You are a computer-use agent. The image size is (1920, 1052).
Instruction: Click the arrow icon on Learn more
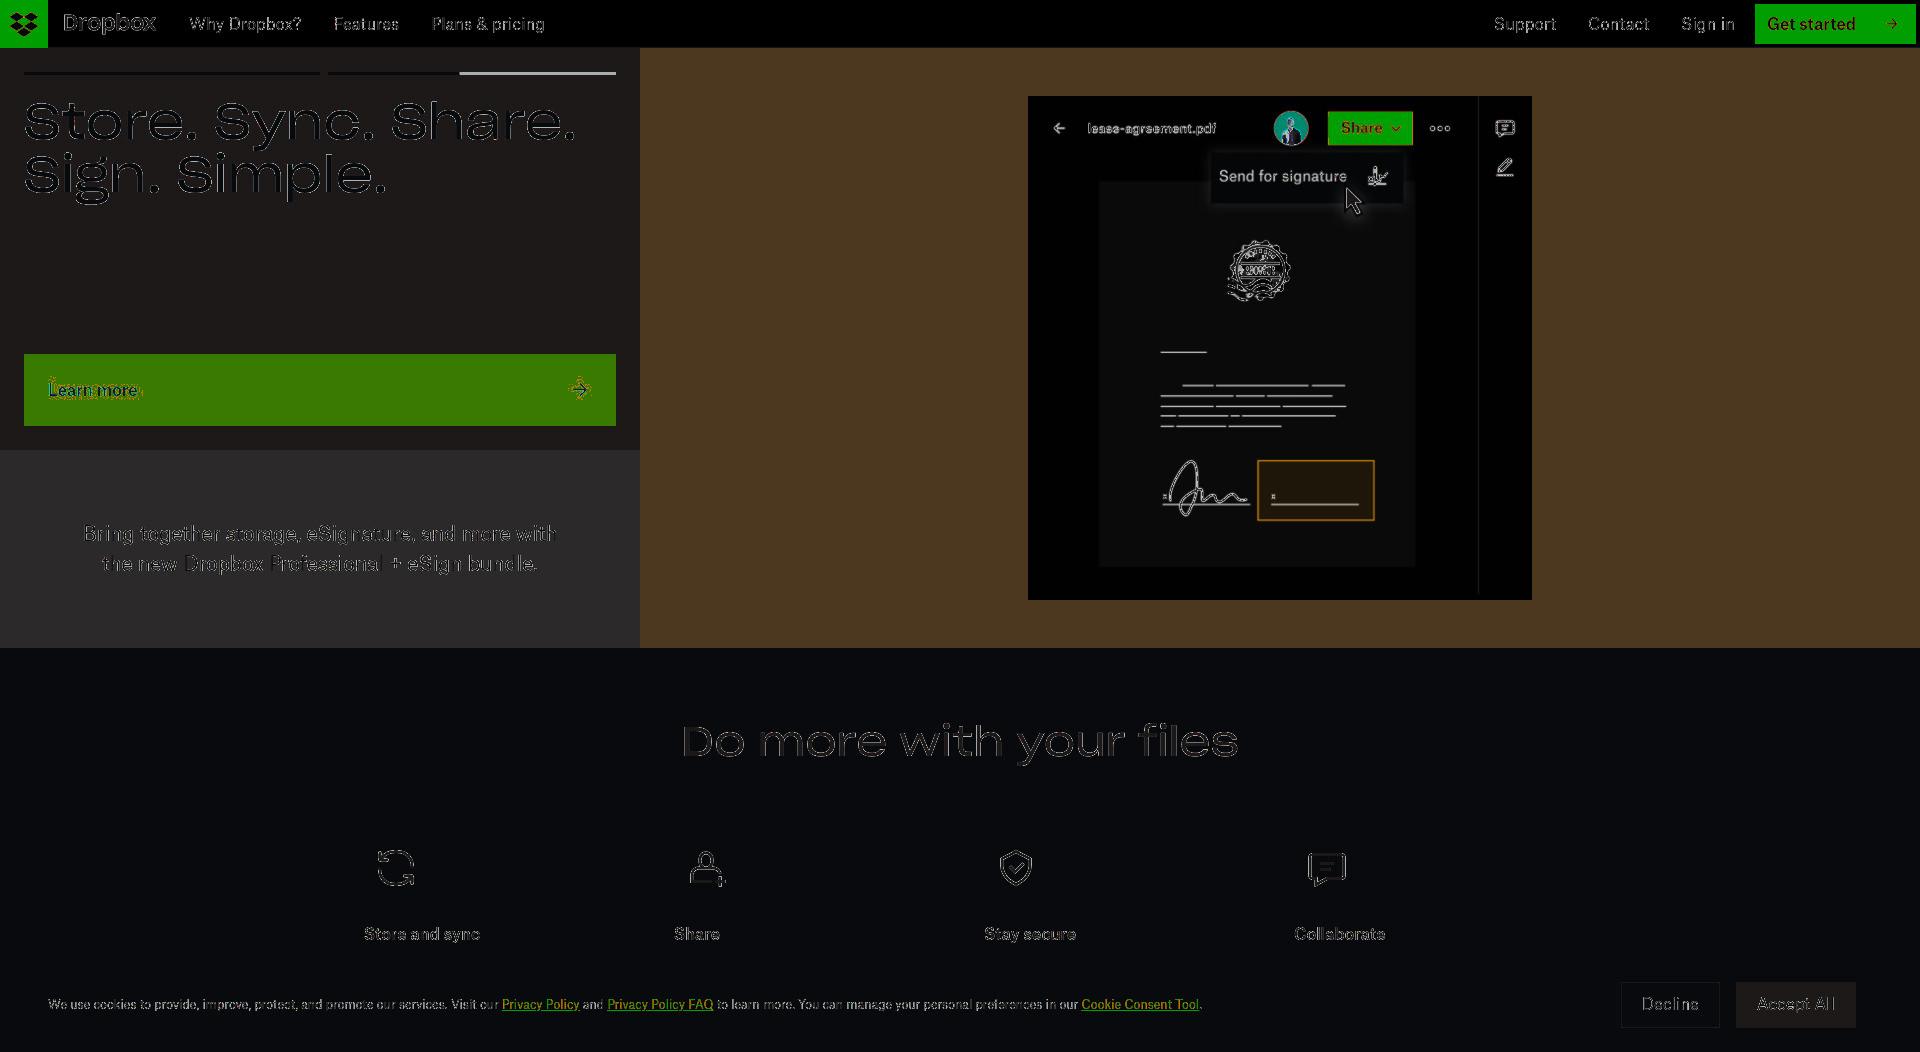[x=580, y=390]
